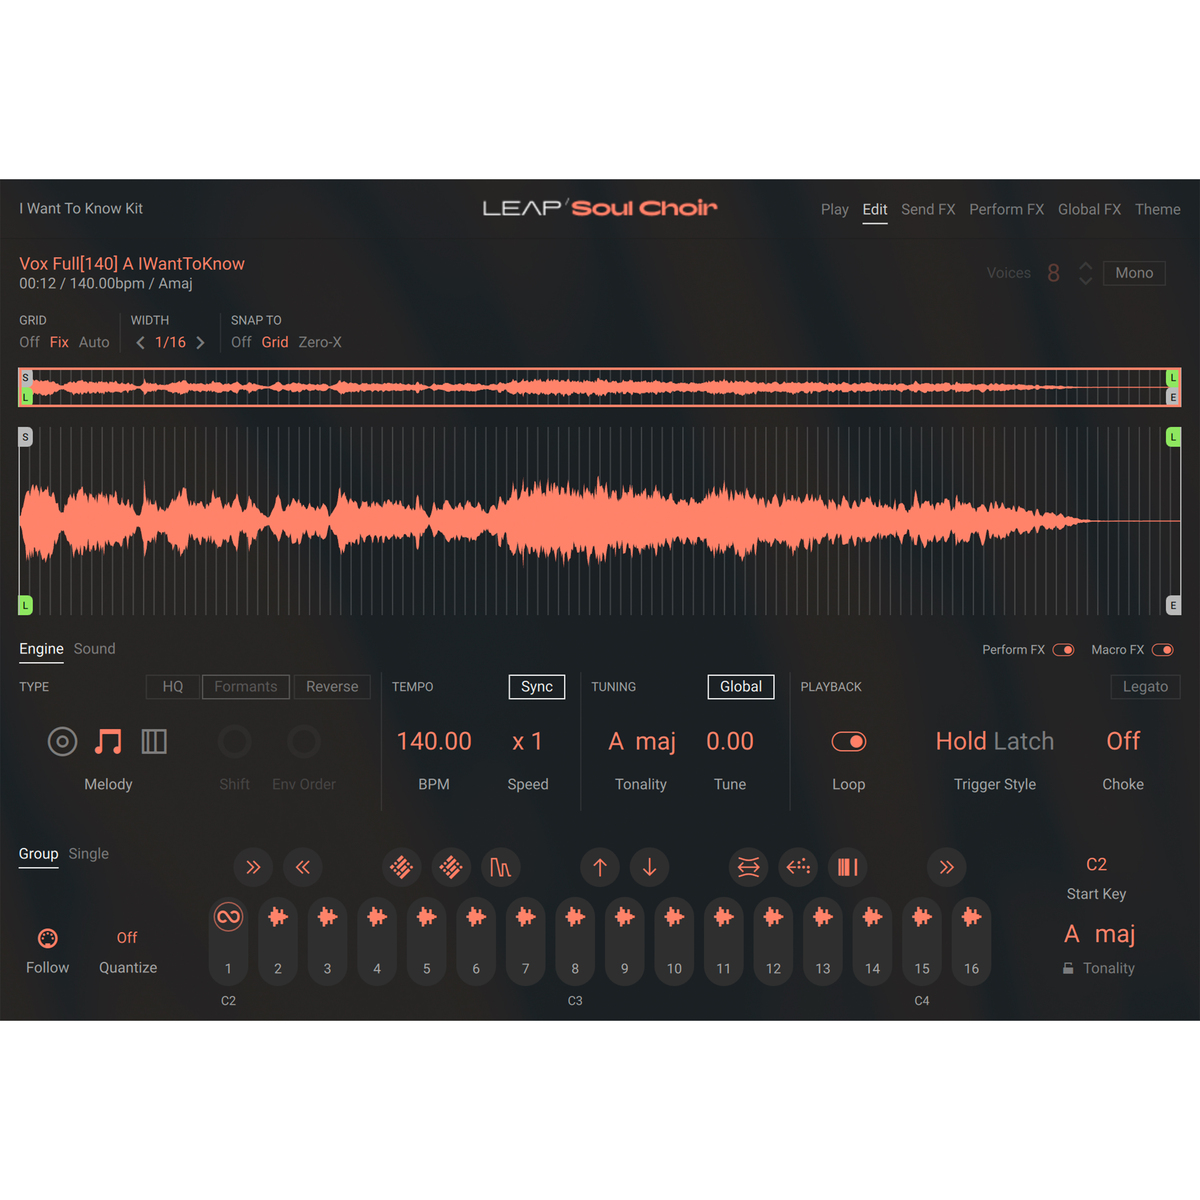
Task: Click the Follow MIDI icon
Action: (x=47, y=938)
